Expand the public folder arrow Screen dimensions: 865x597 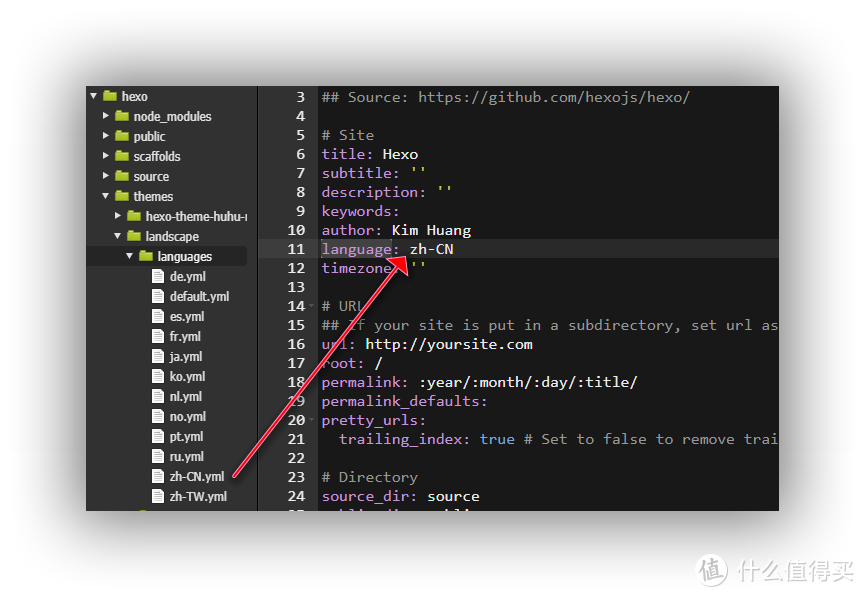(106, 136)
